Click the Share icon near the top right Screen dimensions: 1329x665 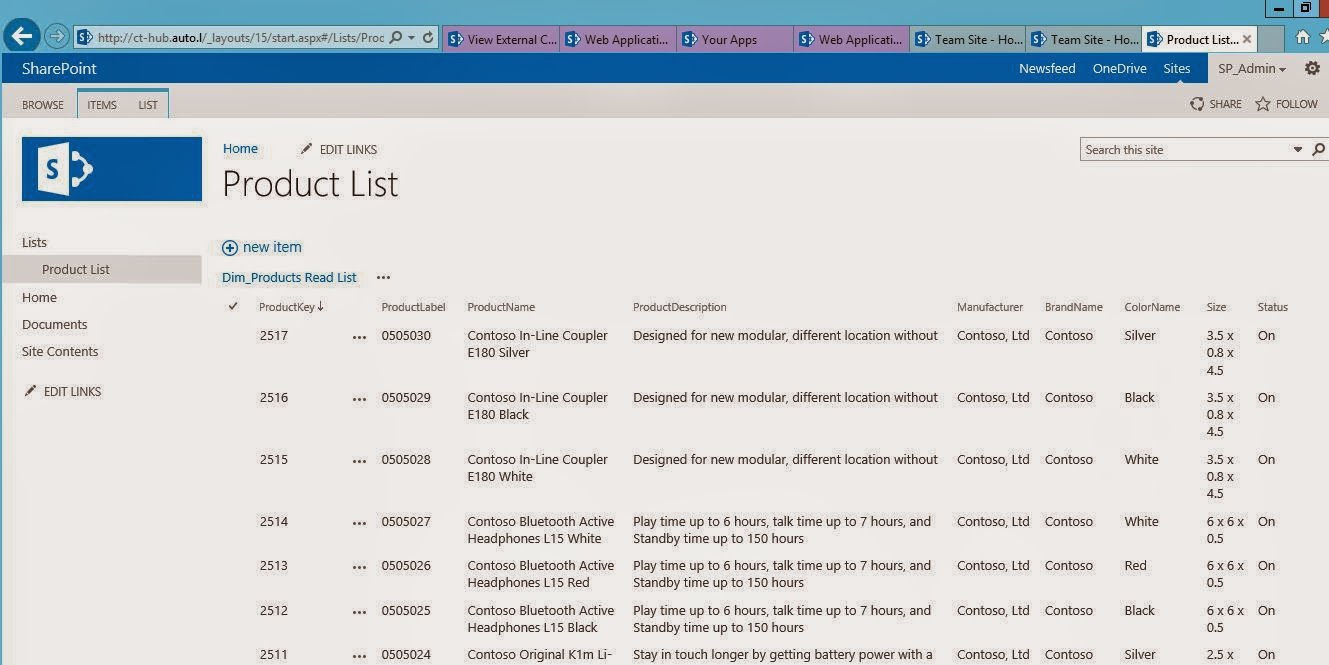click(1196, 103)
